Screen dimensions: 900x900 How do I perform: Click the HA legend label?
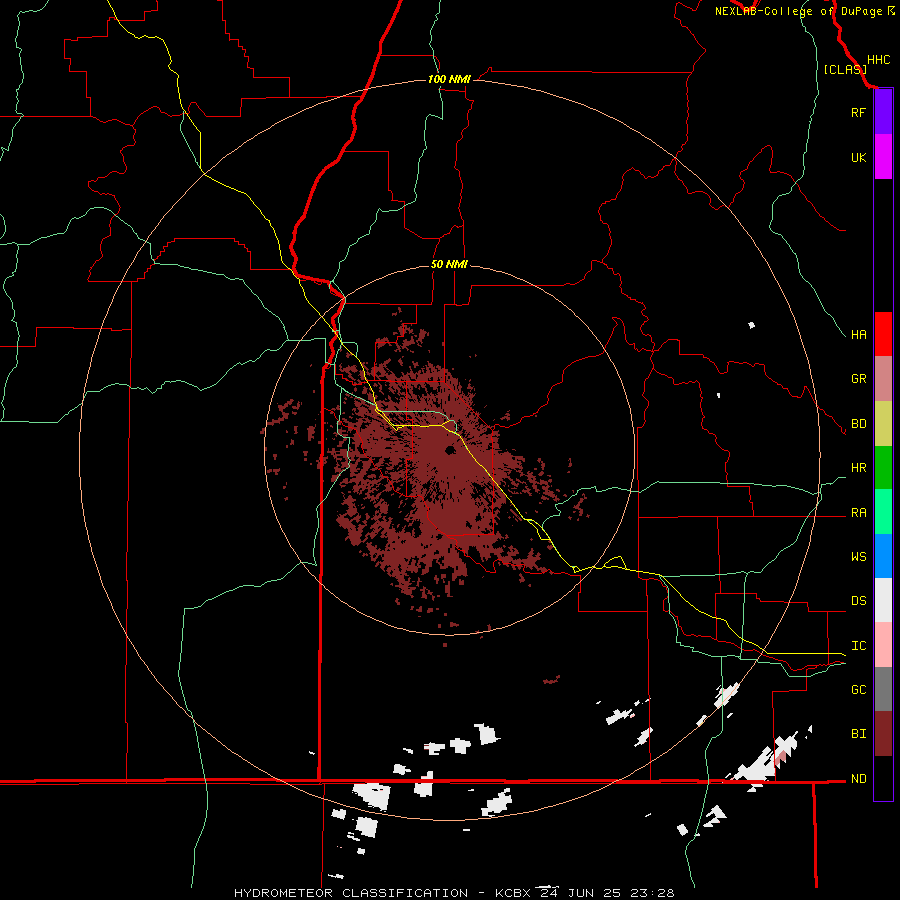pyautogui.click(x=858, y=335)
